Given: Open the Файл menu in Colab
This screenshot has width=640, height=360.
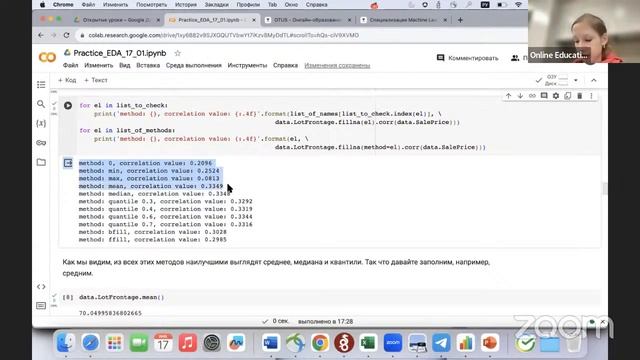Looking at the screenshot, I should tap(70, 65).
